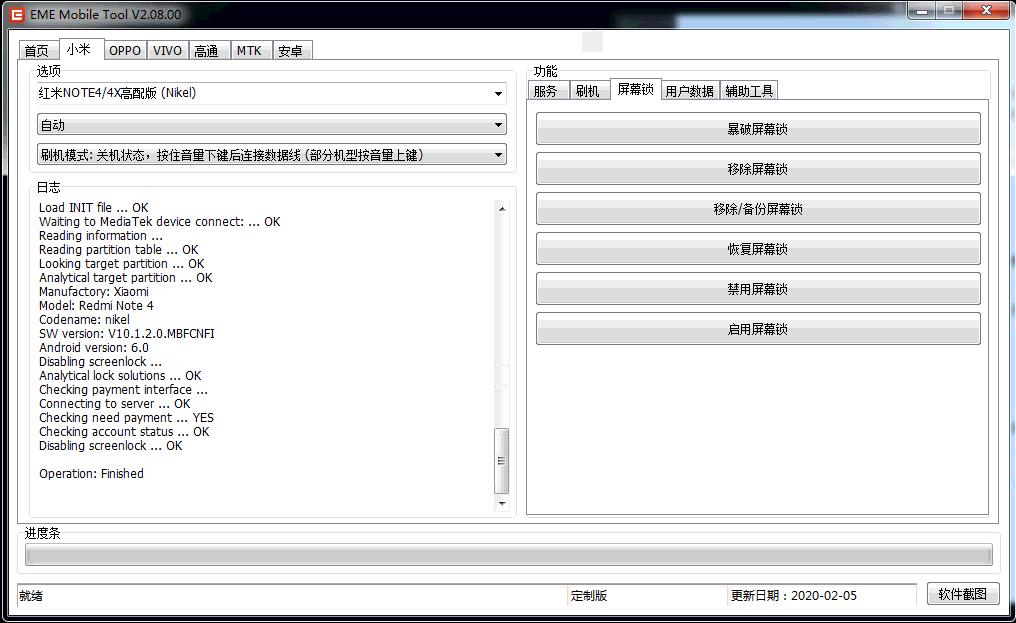This screenshot has height=623, width=1016.
Task: Click log line 'Model: Redmi Note 4'
Action: pyautogui.click(x=96, y=305)
